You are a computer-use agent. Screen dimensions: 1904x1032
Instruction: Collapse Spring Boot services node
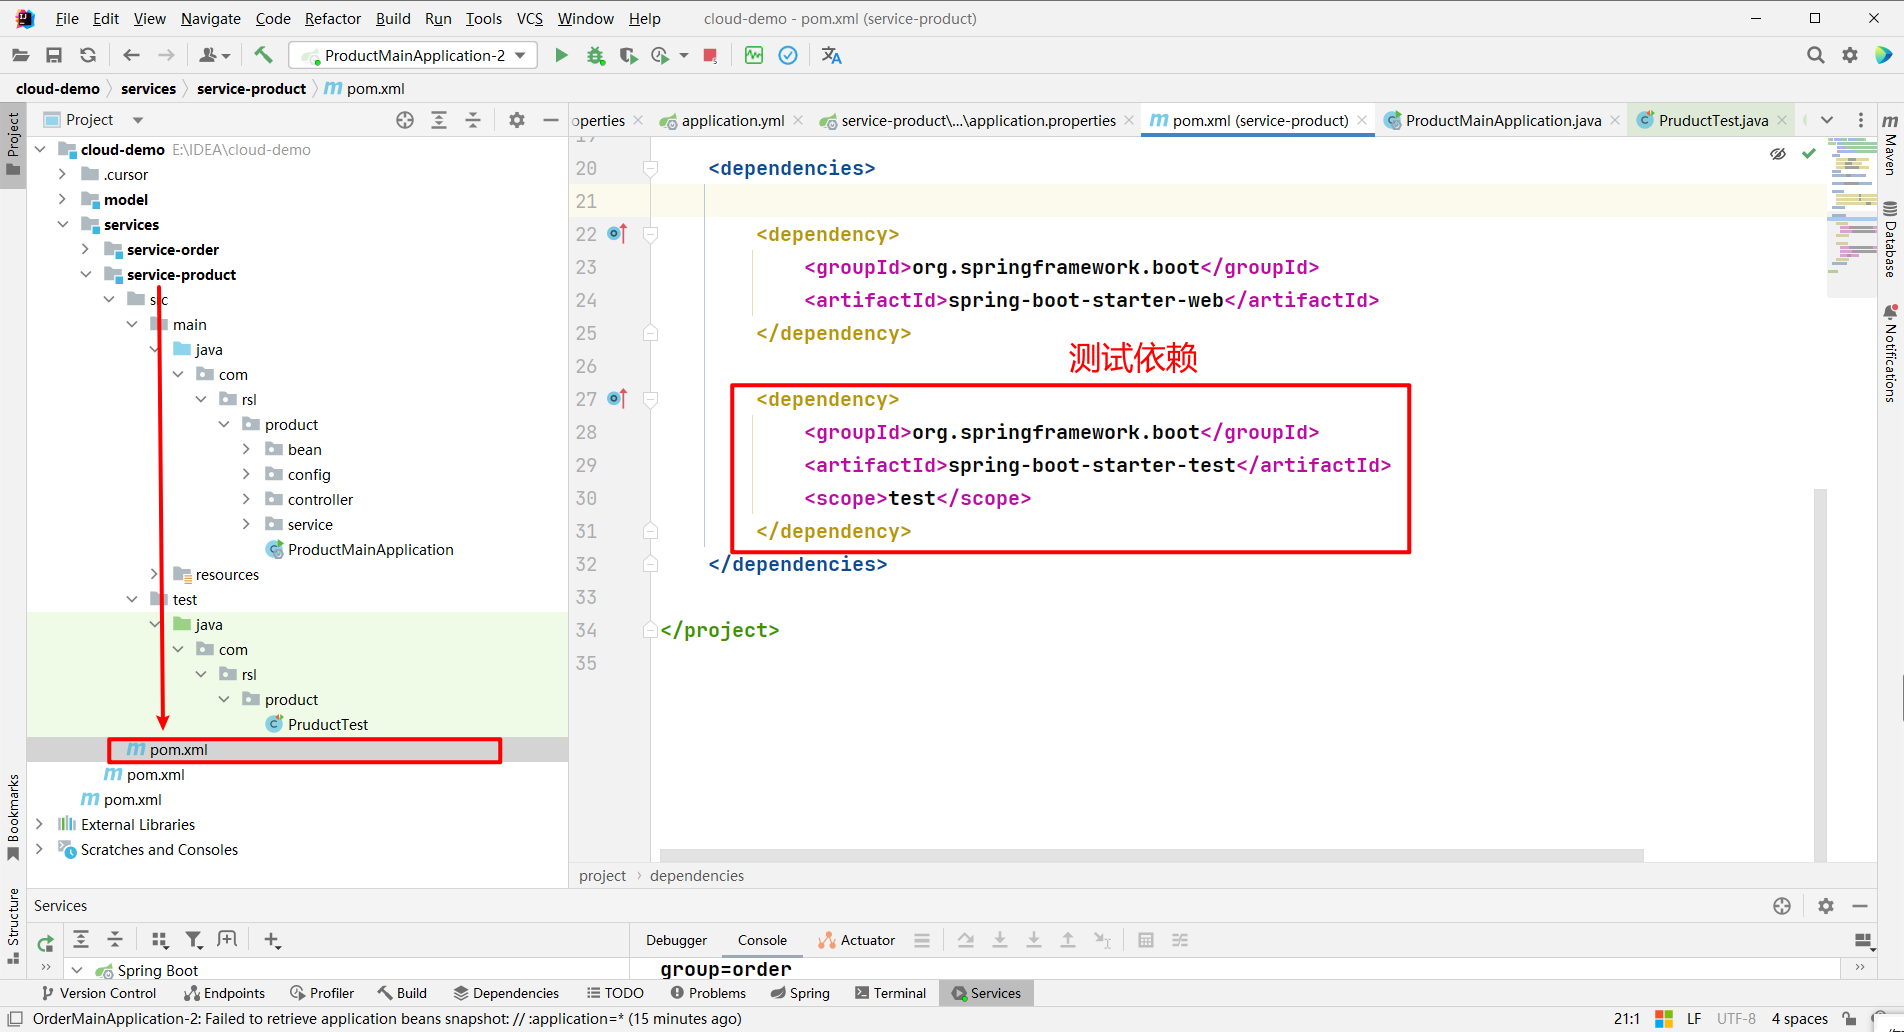point(77,970)
